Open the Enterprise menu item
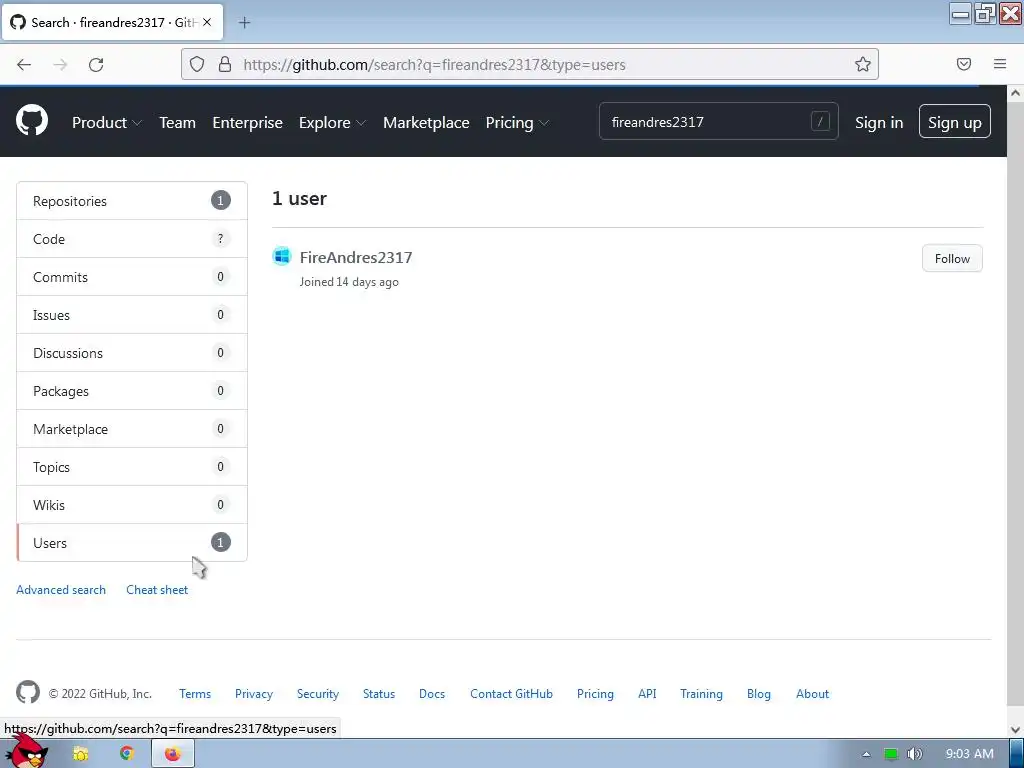 click(248, 123)
